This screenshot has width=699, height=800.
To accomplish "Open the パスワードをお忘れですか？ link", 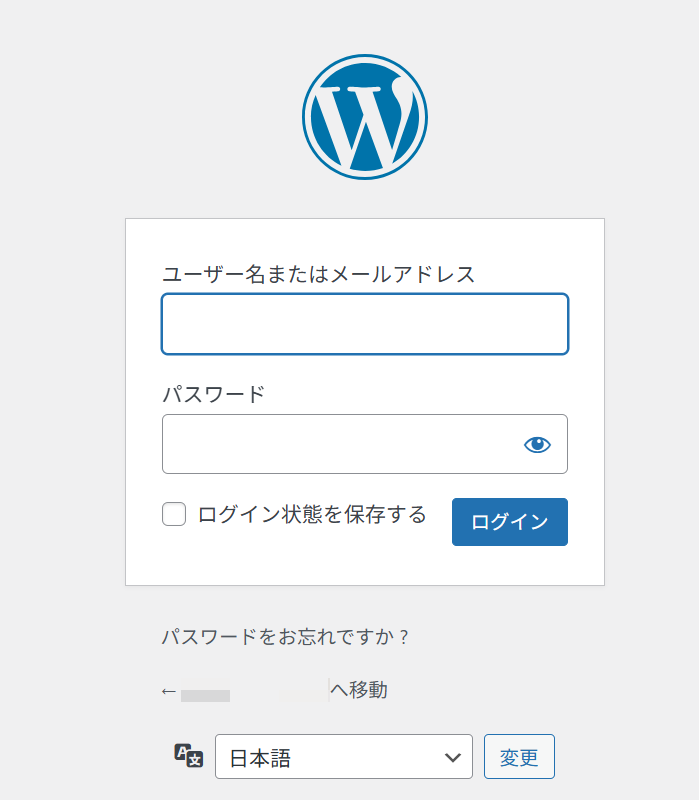I will [286, 636].
